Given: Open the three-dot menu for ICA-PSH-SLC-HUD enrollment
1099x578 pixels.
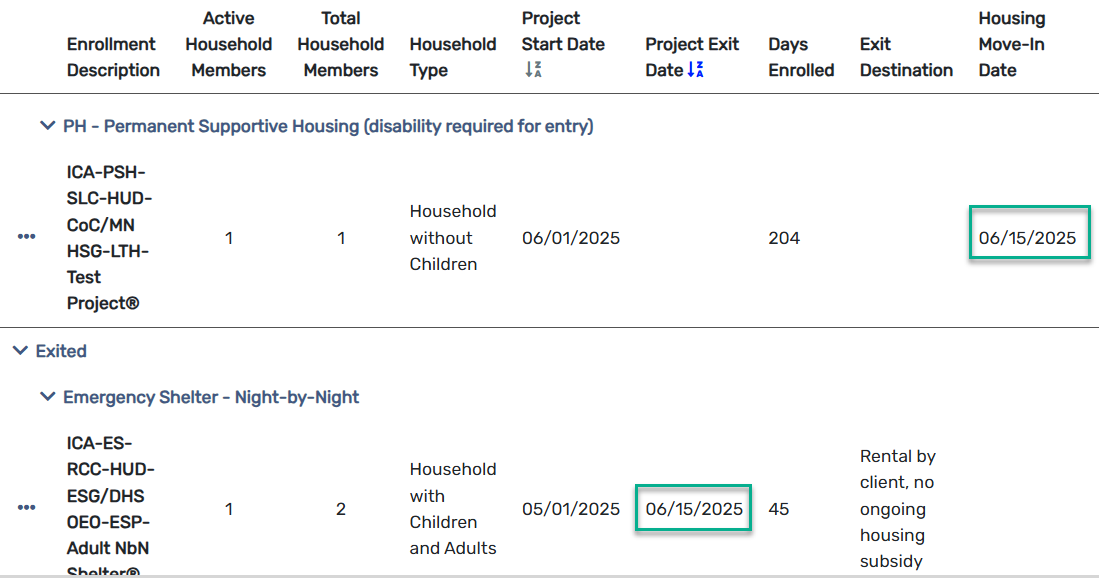Looking at the screenshot, I should point(27,237).
